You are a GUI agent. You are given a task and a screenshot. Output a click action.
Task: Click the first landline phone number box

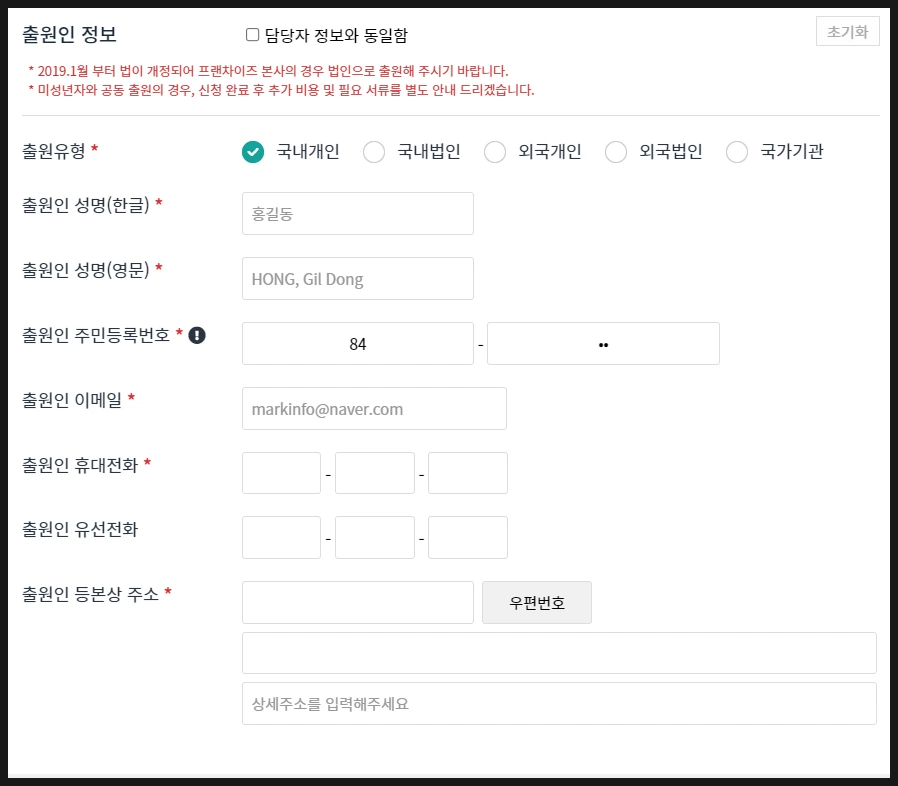(281, 537)
